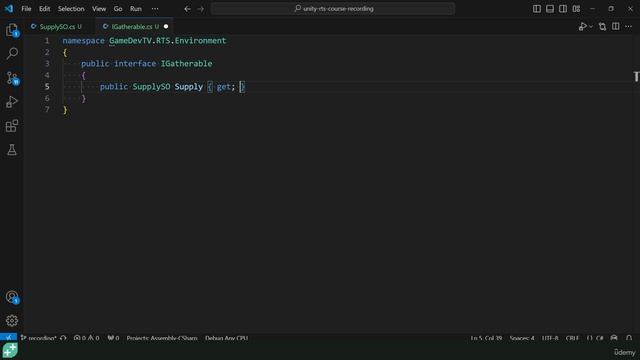Open the errors and warnings count
The height and width of the screenshot is (360, 640).
pos(86,338)
